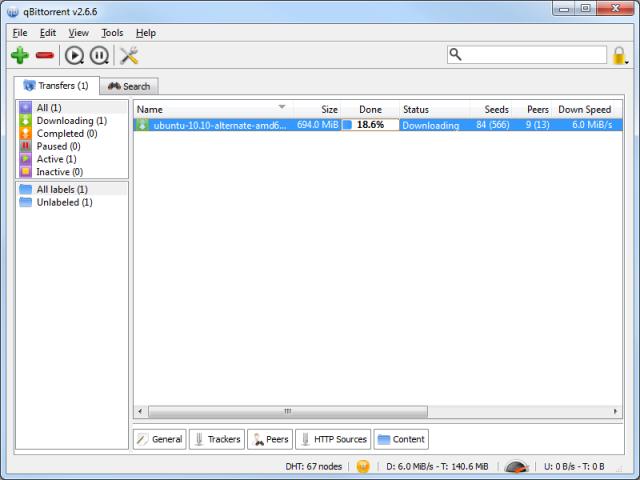Click the yellow padlock lock icon
This screenshot has width=640, height=480.
pos(621,55)
